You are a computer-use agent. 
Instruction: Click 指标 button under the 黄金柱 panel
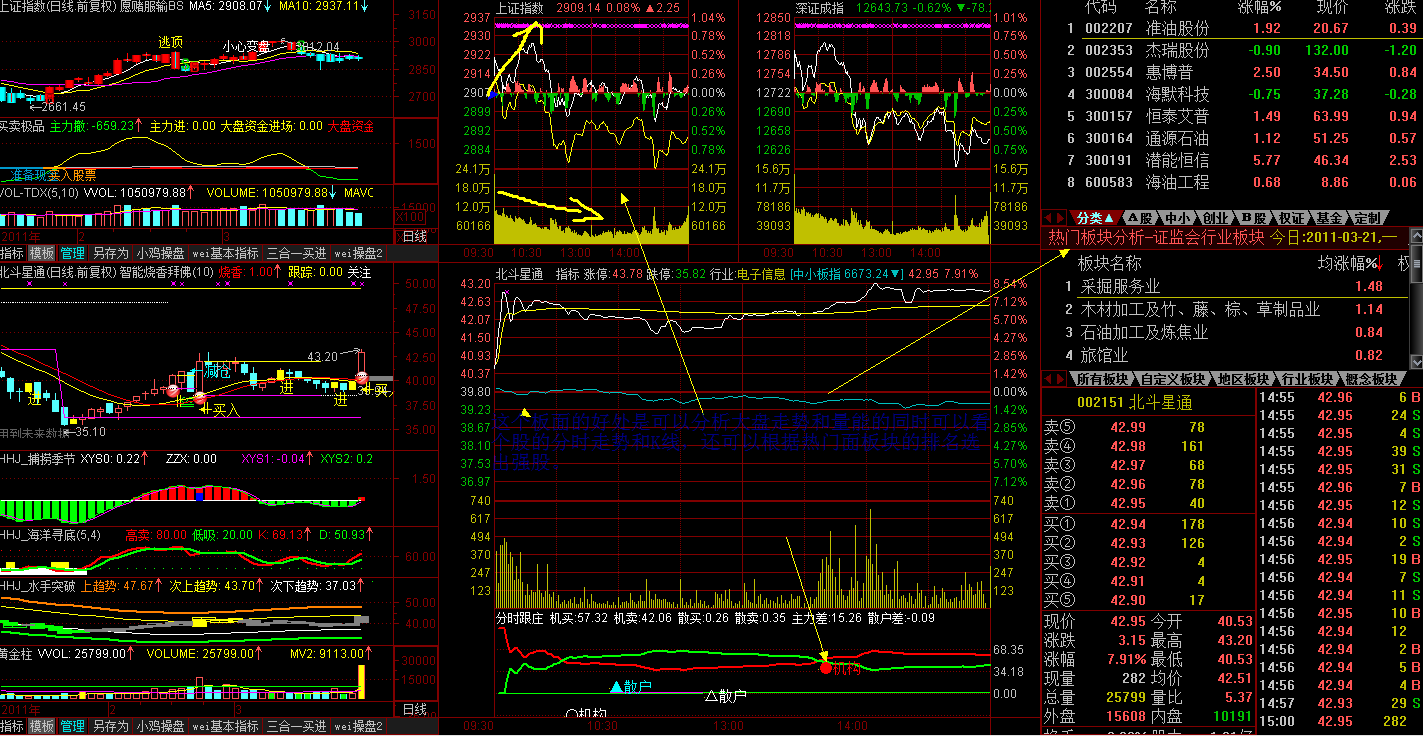coord(13,726)
